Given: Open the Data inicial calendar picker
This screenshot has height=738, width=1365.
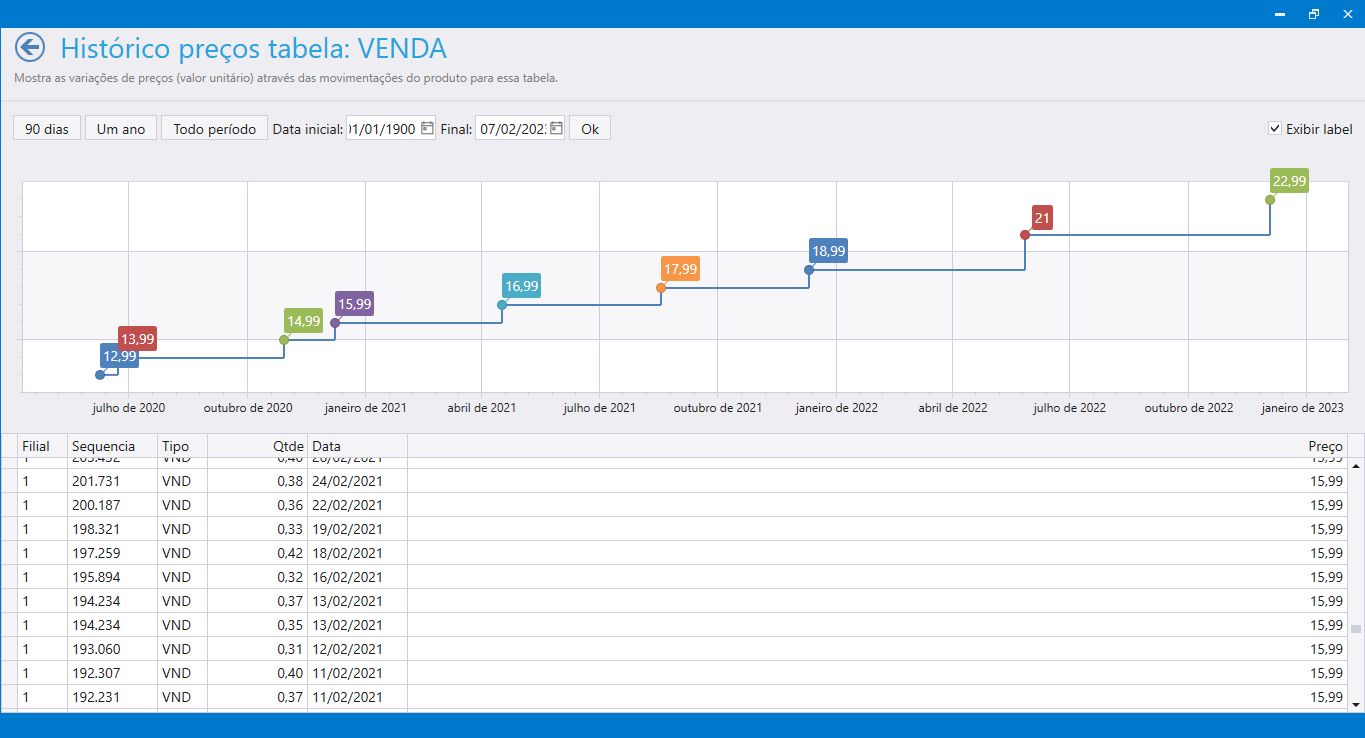Looking at the screenshot, I should click(427, 128).
